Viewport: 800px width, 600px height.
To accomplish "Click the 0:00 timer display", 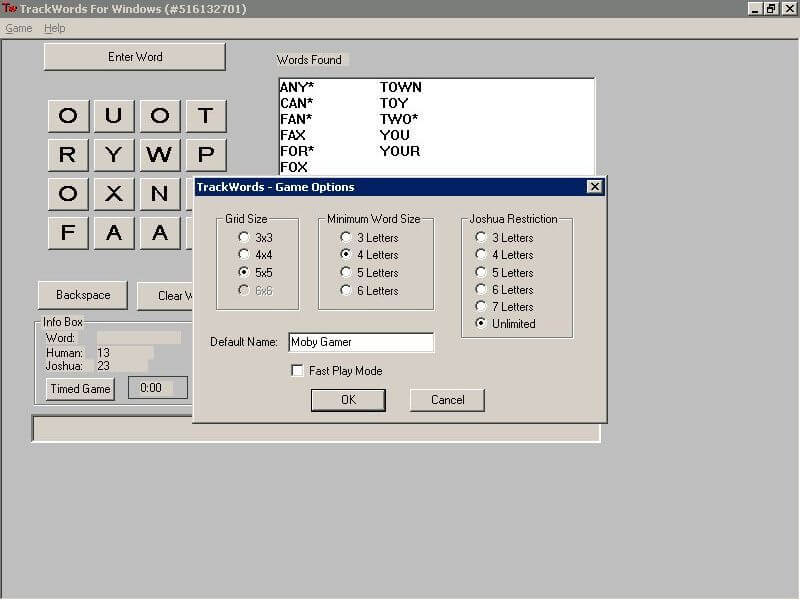I will point(158,388).
